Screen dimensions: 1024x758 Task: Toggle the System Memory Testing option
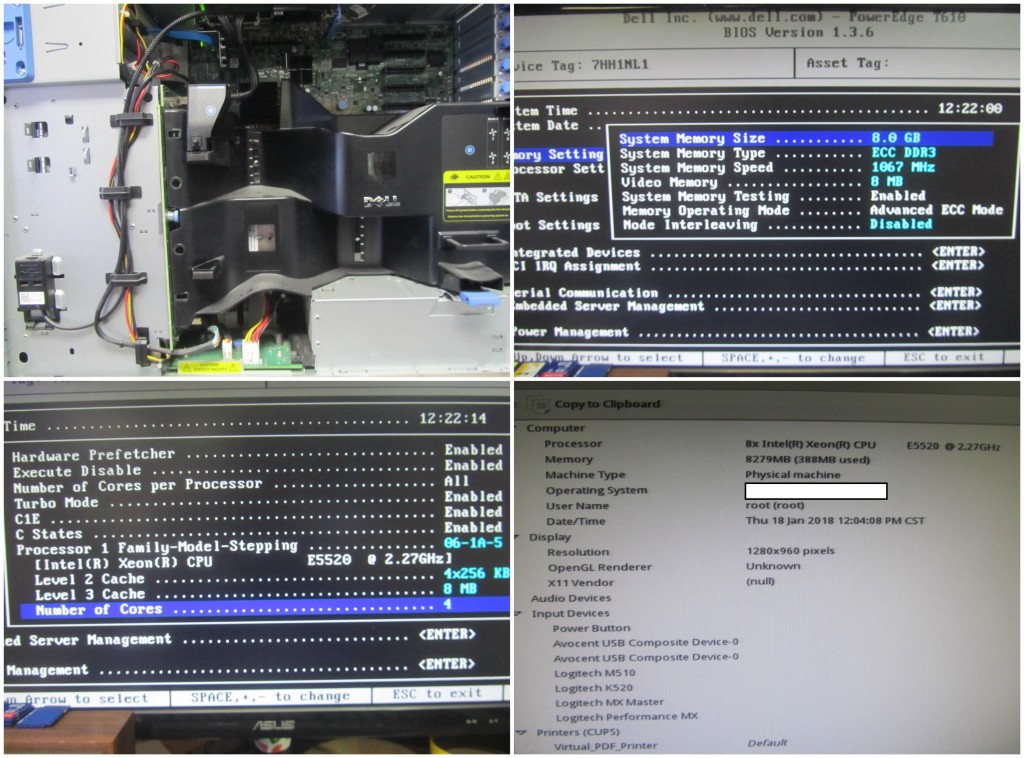coord(773,197)
